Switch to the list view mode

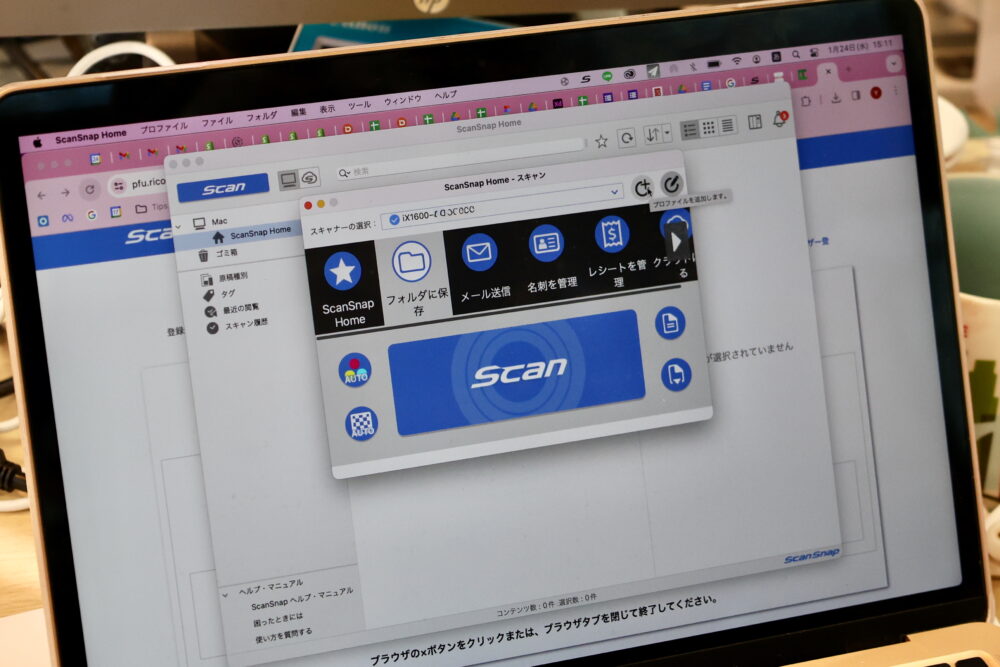pyautogui.click(x=689, y=129)
